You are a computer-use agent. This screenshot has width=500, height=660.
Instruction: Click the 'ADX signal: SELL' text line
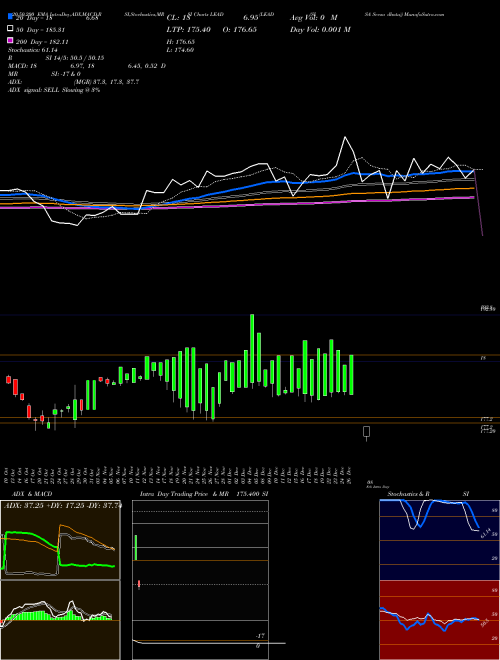click(x=54, y=90)
